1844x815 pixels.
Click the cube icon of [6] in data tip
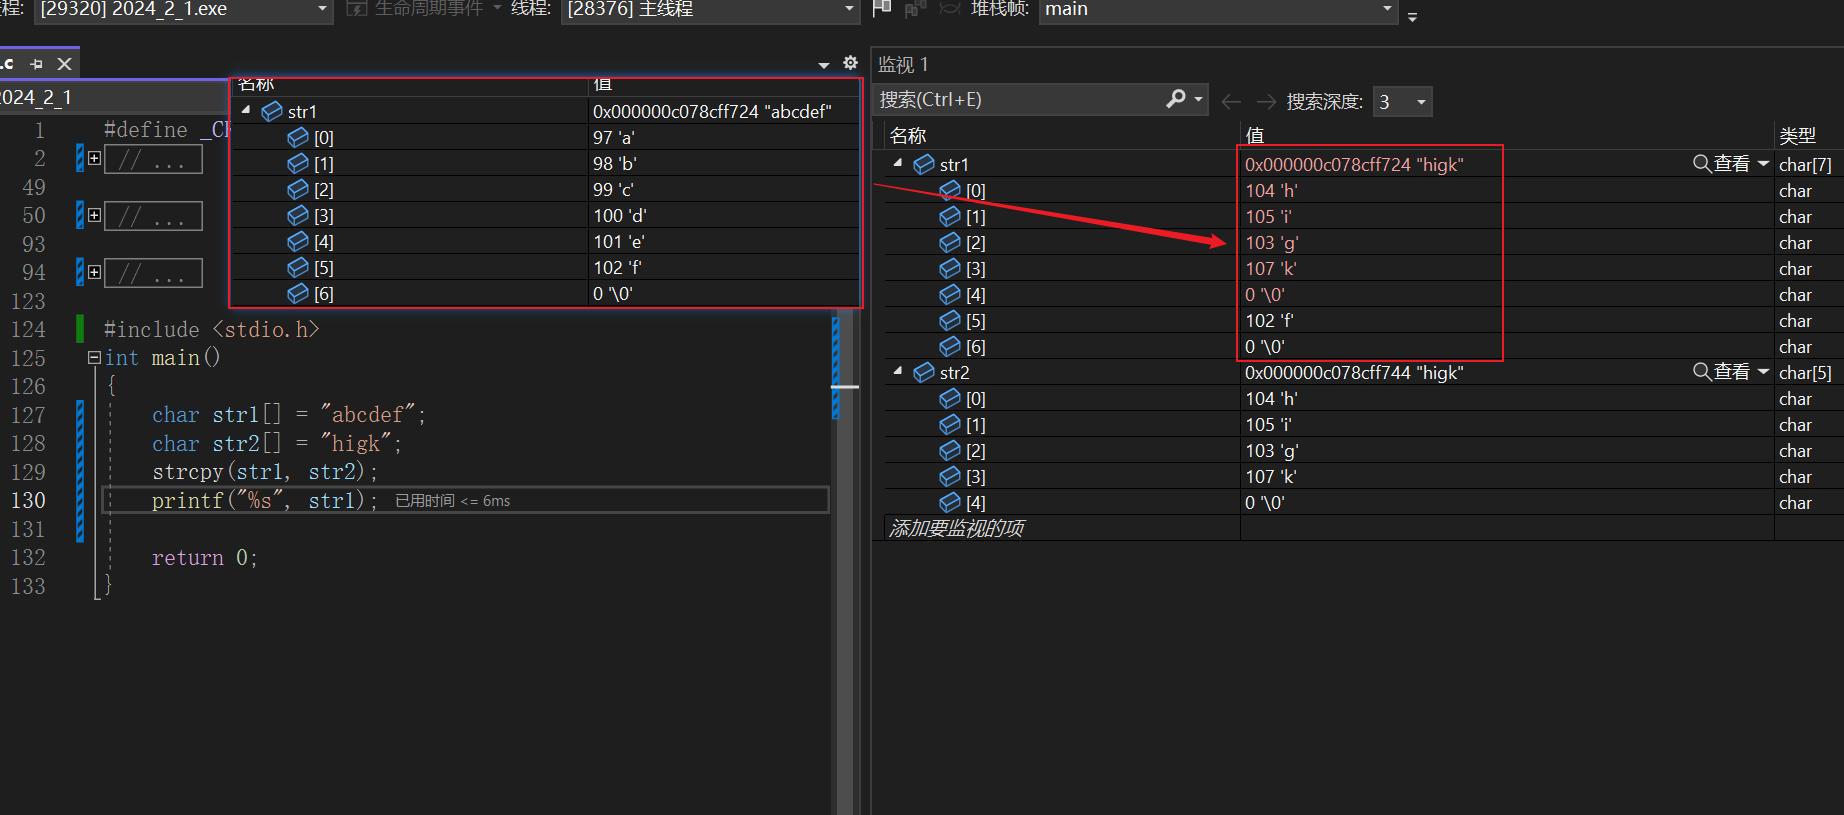298,293
